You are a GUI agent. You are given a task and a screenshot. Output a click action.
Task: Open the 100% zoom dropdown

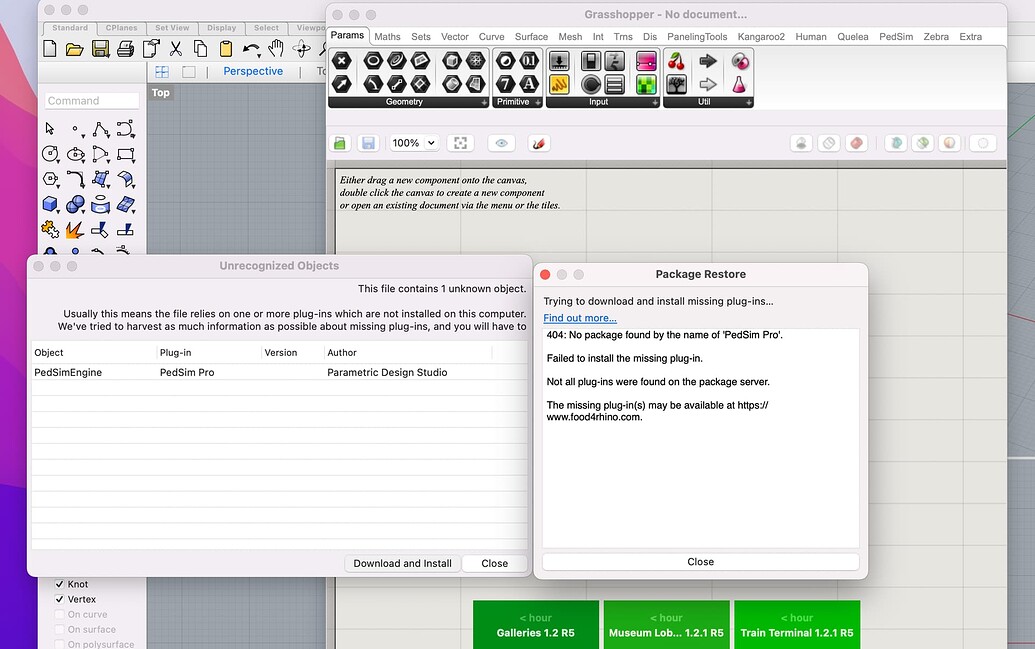pyautogui.click(x=413, y=142)
